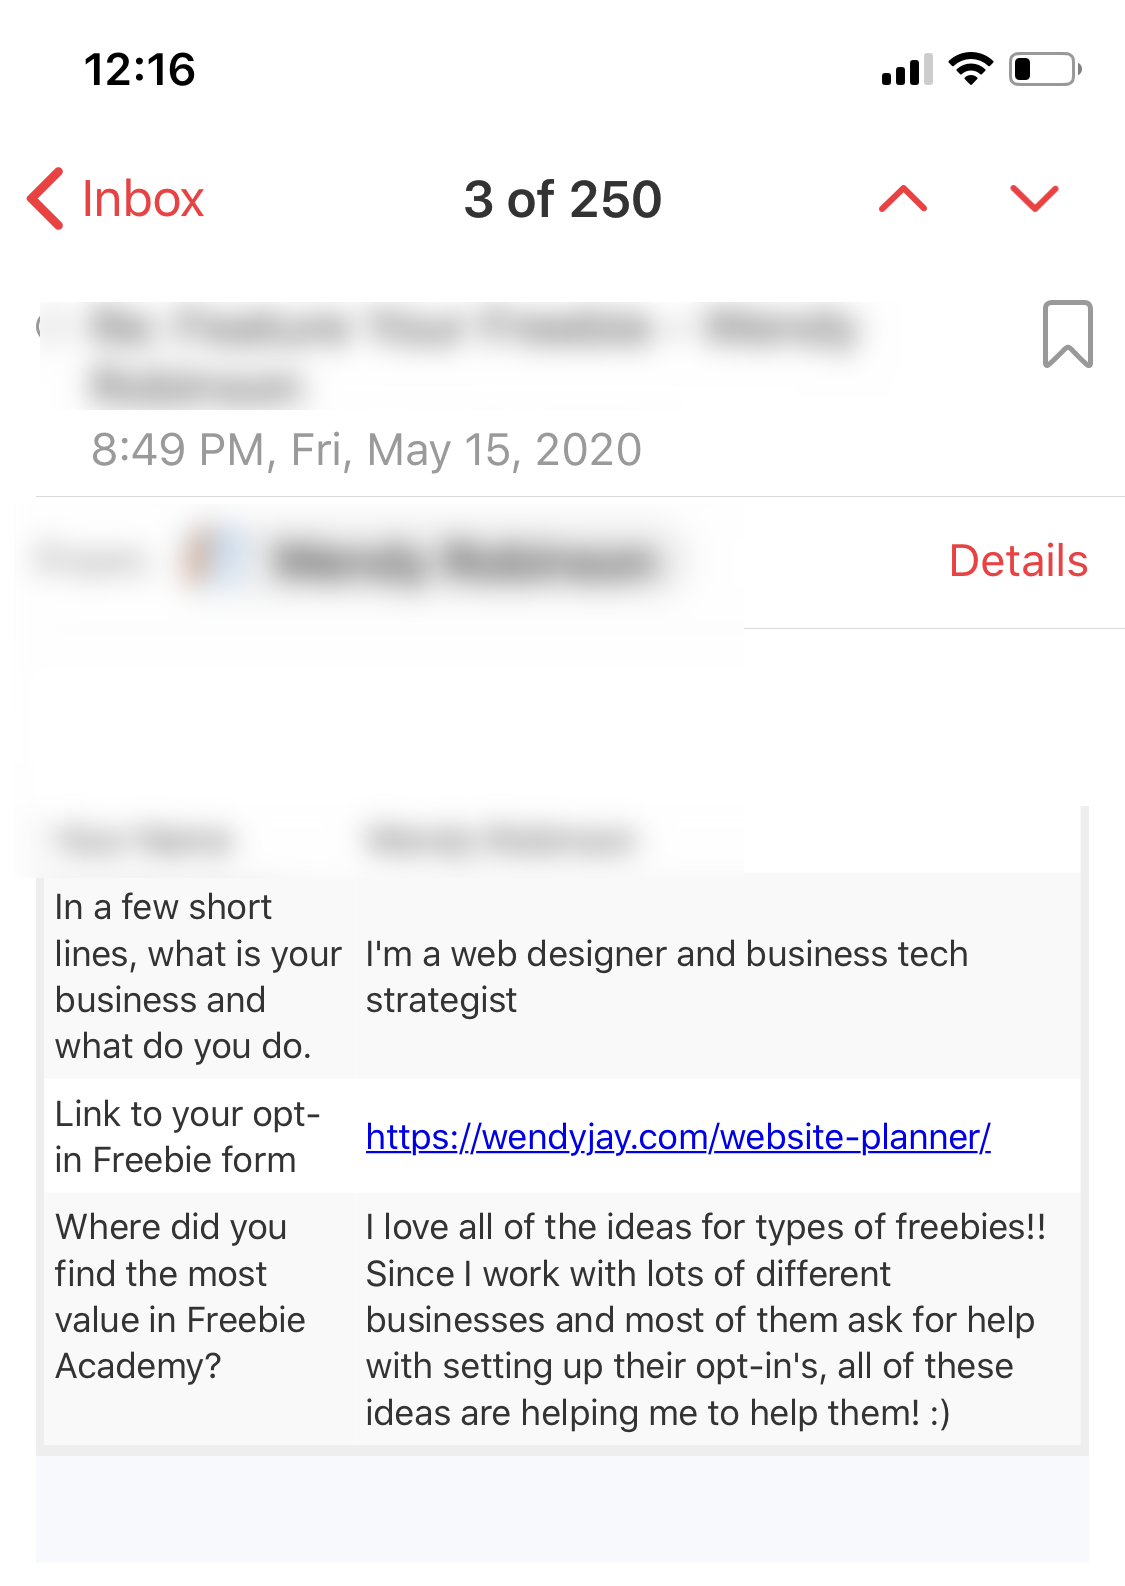Tap 'Link to your opt-in Freebie form' label

click(x=188, y=1137)
